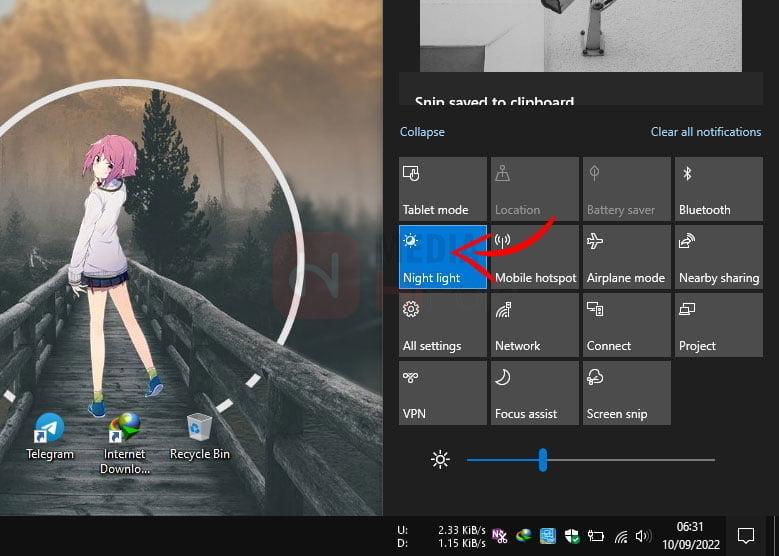Select Internet Download Manager desktop shortcut
779x556 pixels.
[125, 443]
